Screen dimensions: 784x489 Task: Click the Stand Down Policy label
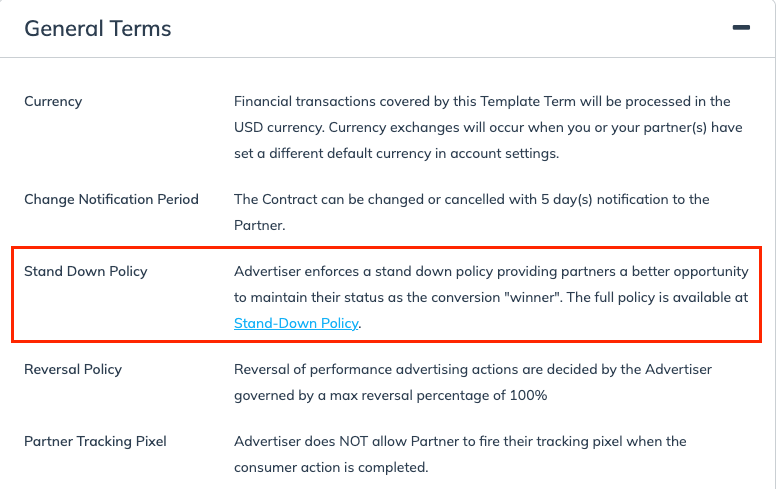click(x=85, y=272)
